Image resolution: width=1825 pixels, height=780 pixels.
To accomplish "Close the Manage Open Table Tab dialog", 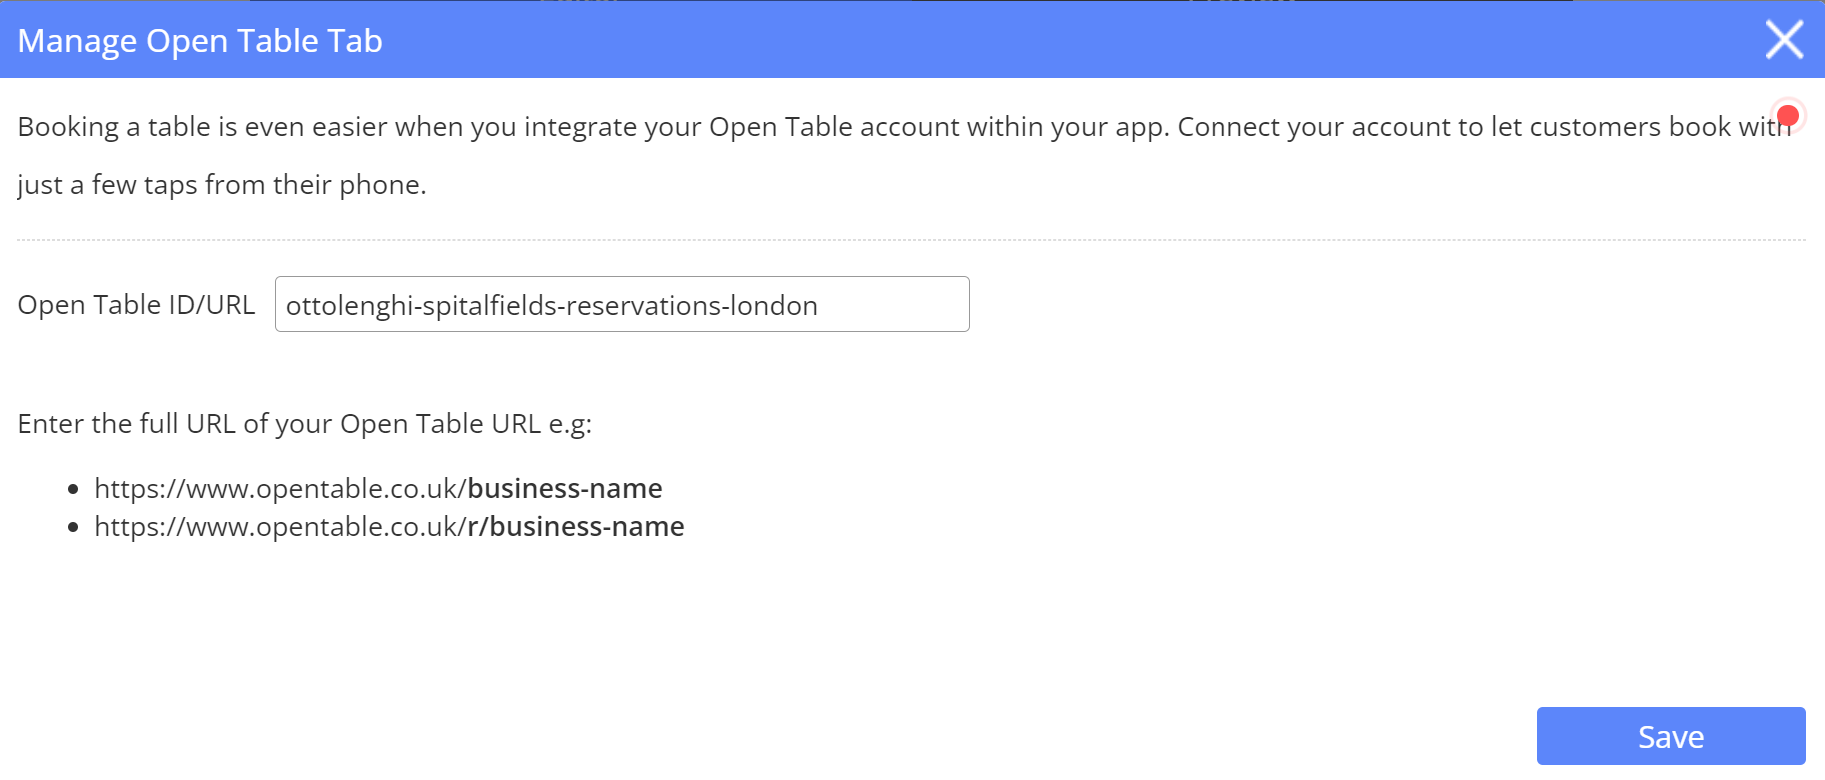I will click(1784, 40).
